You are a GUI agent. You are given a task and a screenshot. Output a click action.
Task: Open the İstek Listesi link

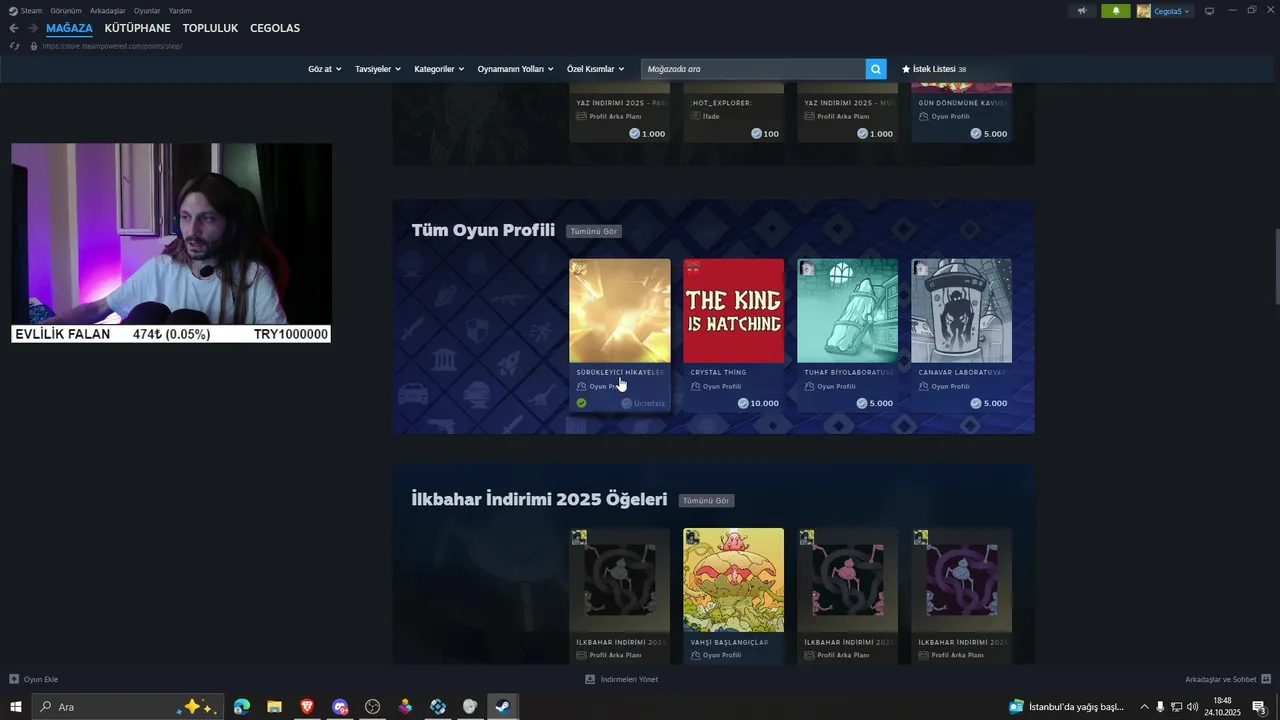tap(934, 69)
